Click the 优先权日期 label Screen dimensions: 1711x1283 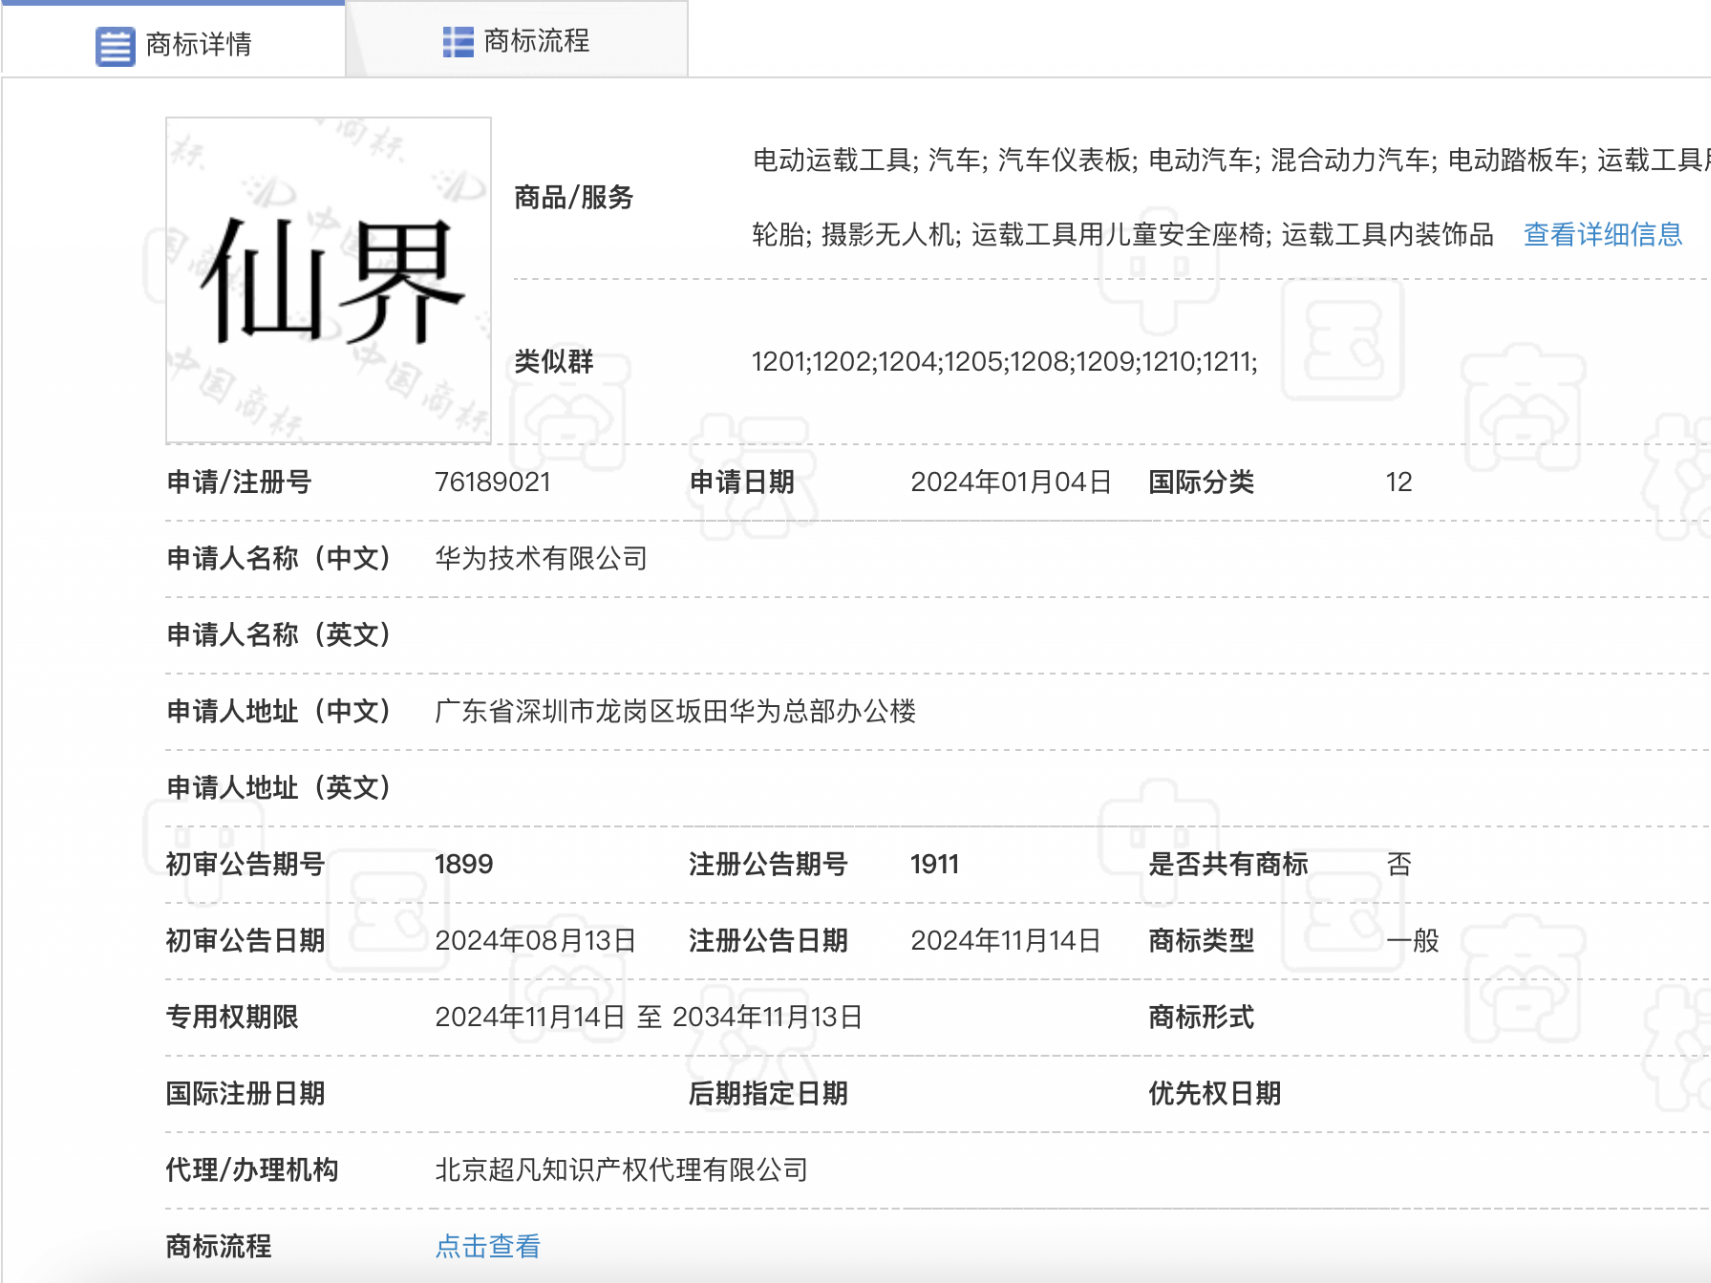pos(1214,1093)
